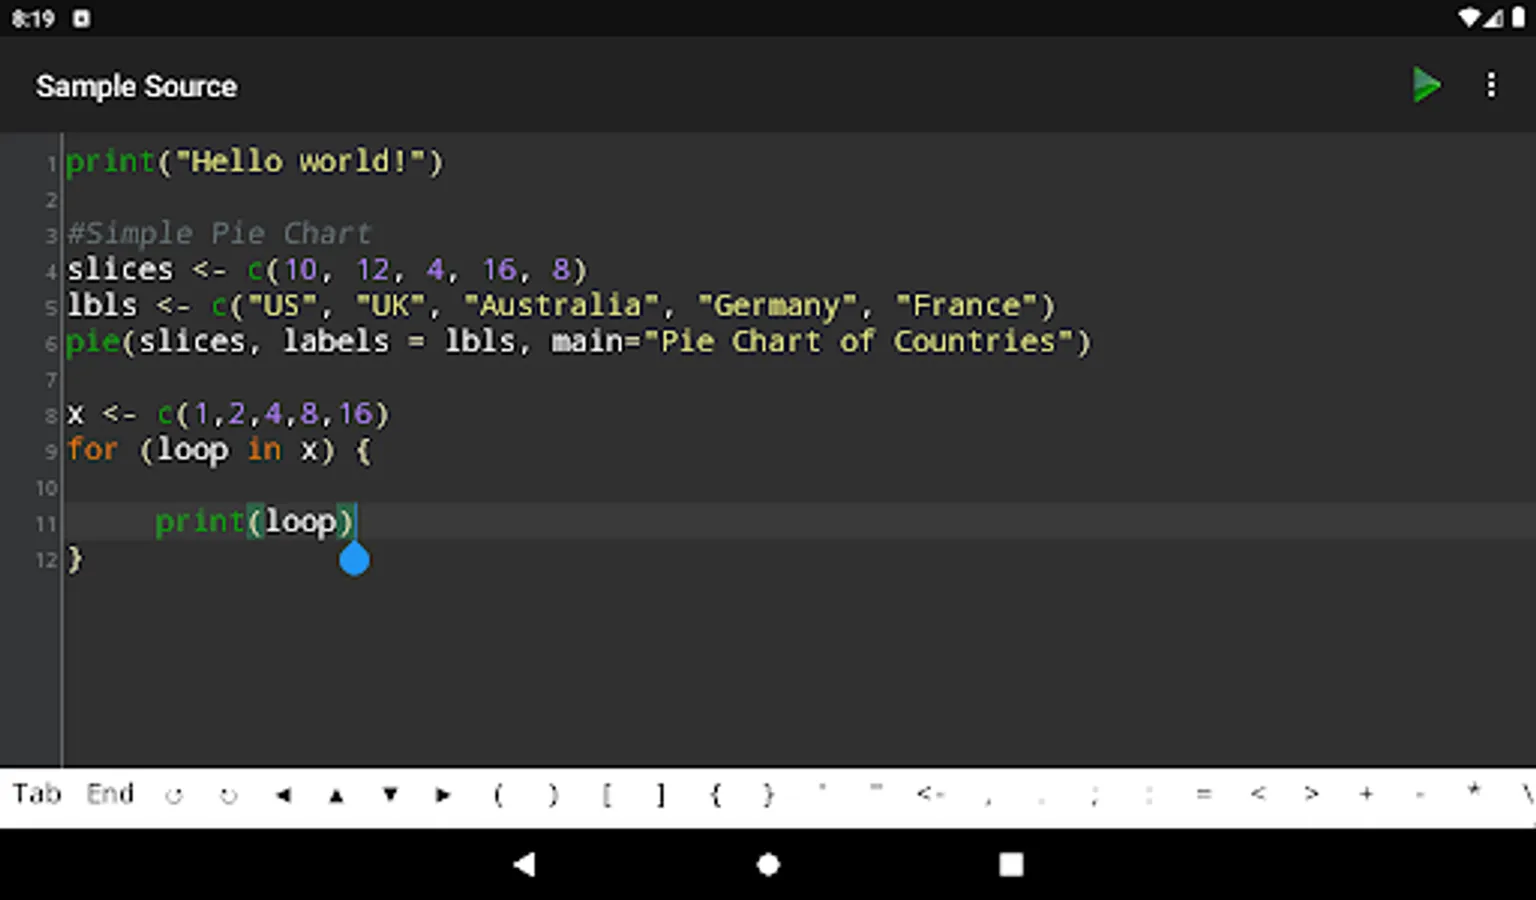Insert a semicolon from the shortcut bar
The image size is (1536, 900).
click(x=1095, y=796)
